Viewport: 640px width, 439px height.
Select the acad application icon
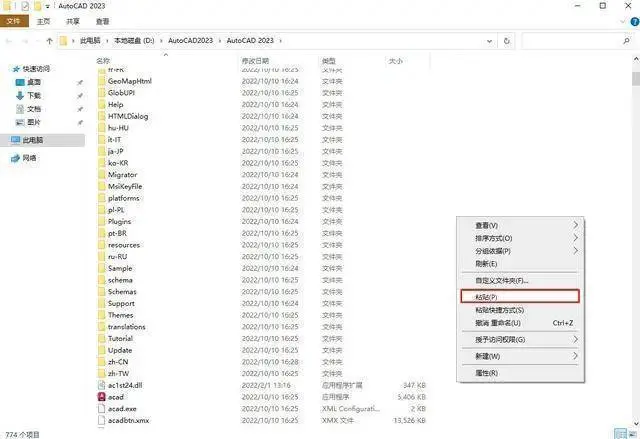click(102, 397)
